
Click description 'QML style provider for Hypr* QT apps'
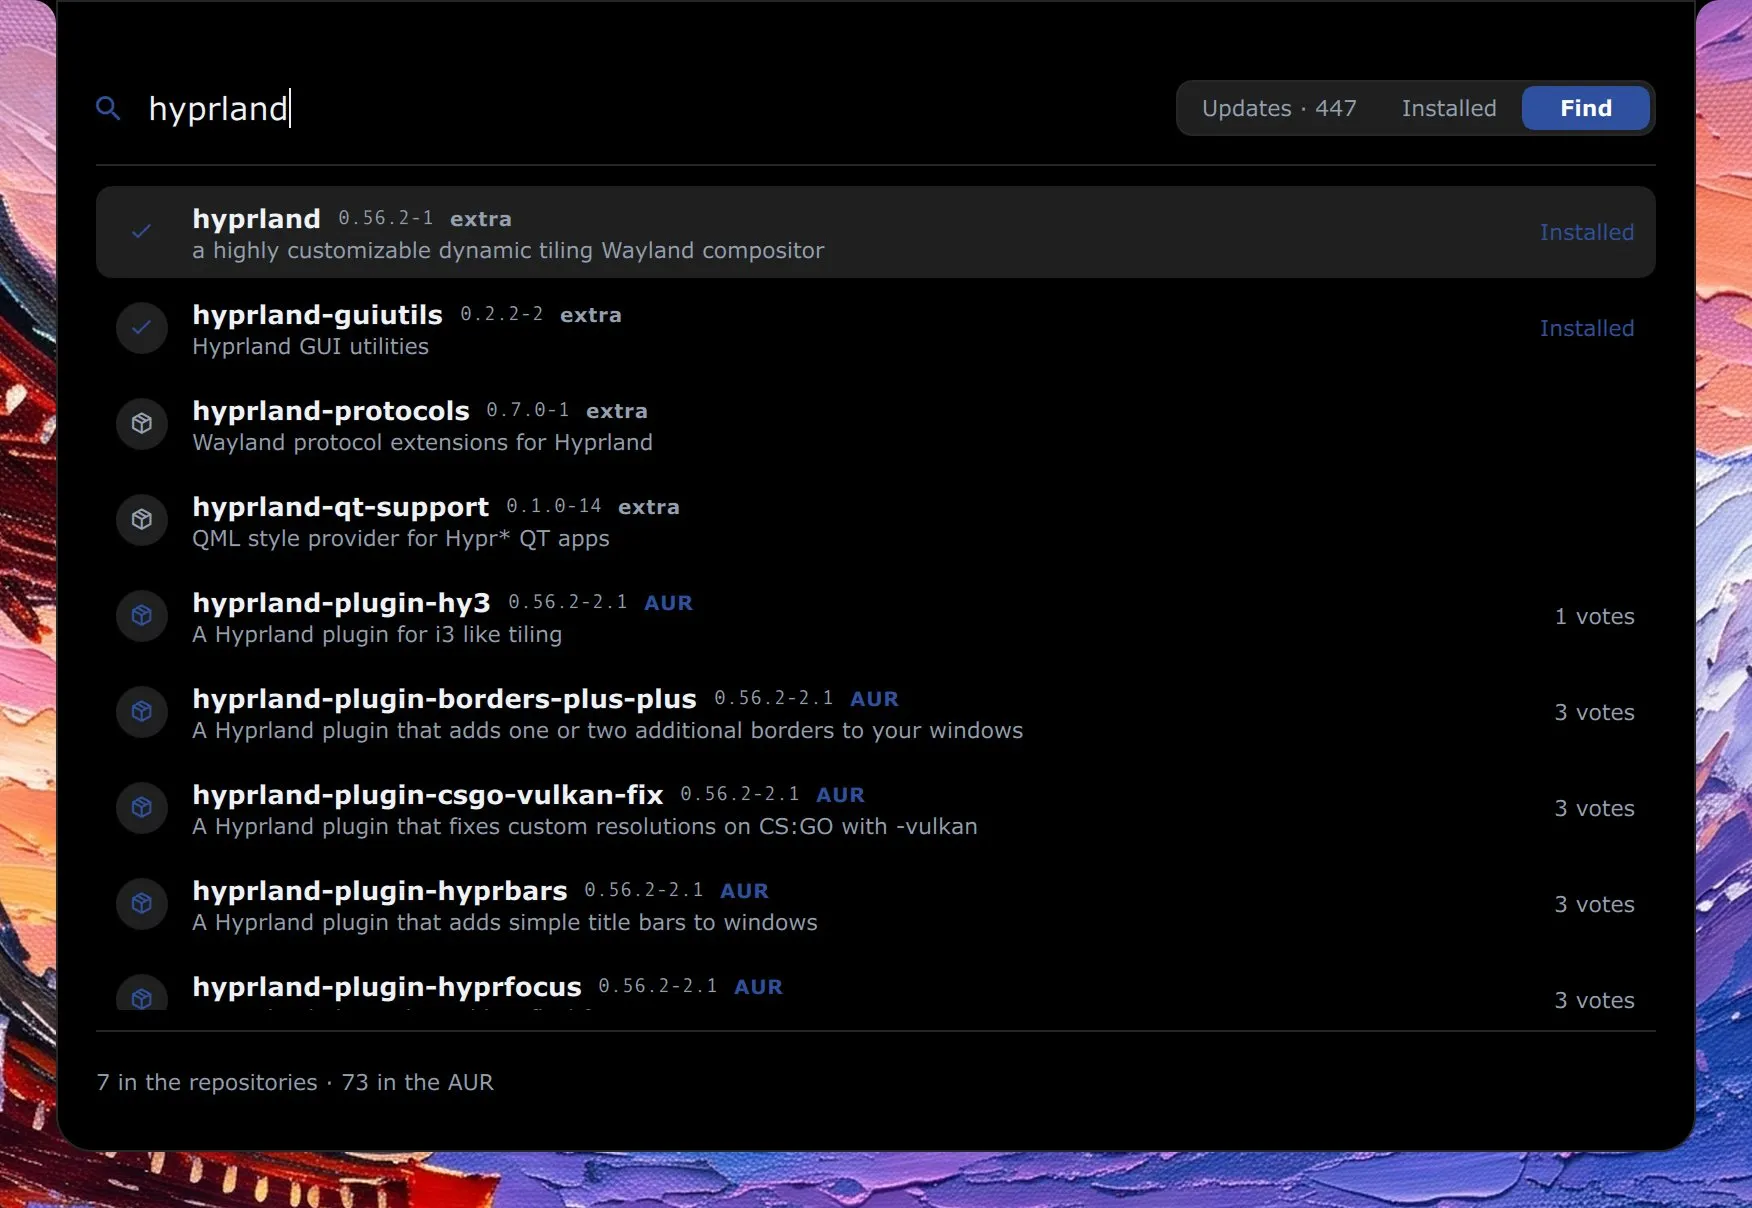(400, 539)
